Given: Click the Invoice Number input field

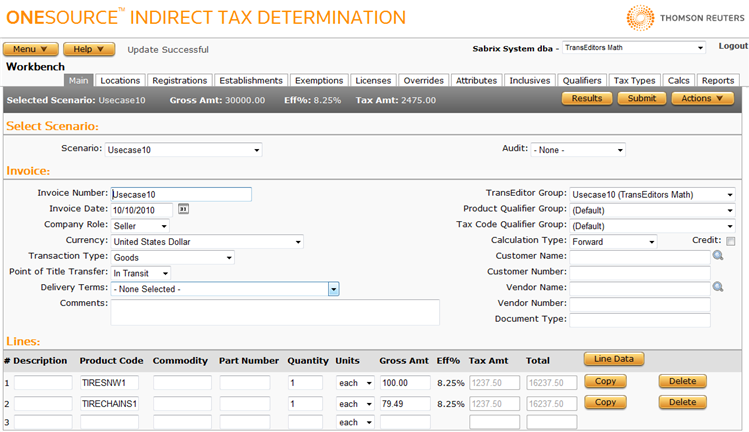Looking at the screenshot, I should pyautogui.click(x=180, y=194).
